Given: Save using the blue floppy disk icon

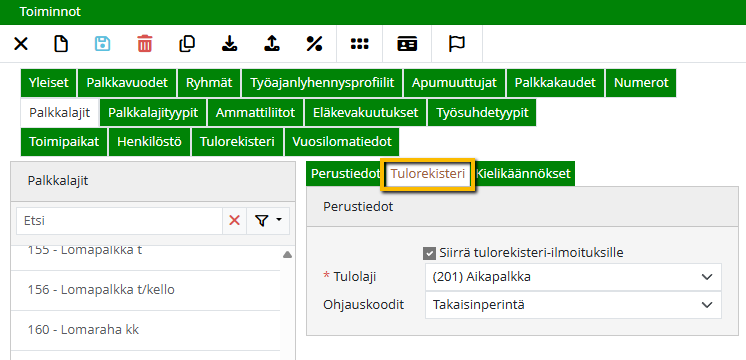Looking at the screenshot, I should tap(102, 44).
